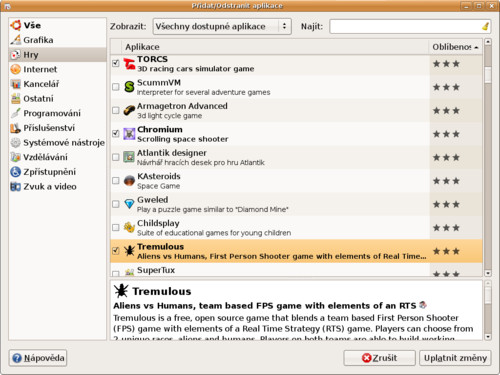Click the Gweled diamond icon
This screenshot has width=500, height=375.
tap(129, 204)
